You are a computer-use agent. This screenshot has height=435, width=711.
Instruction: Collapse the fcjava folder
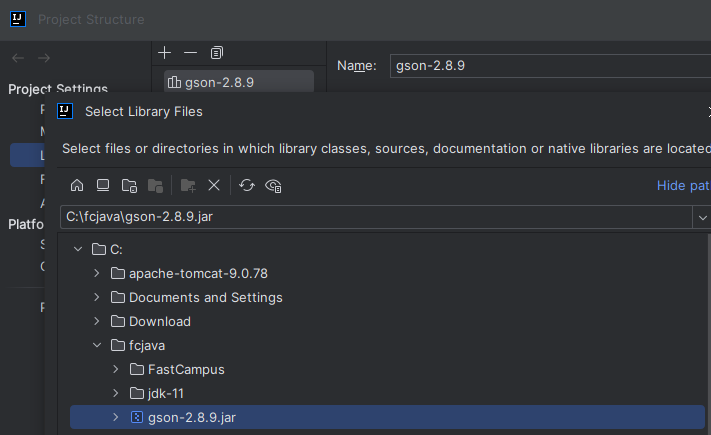97,345
